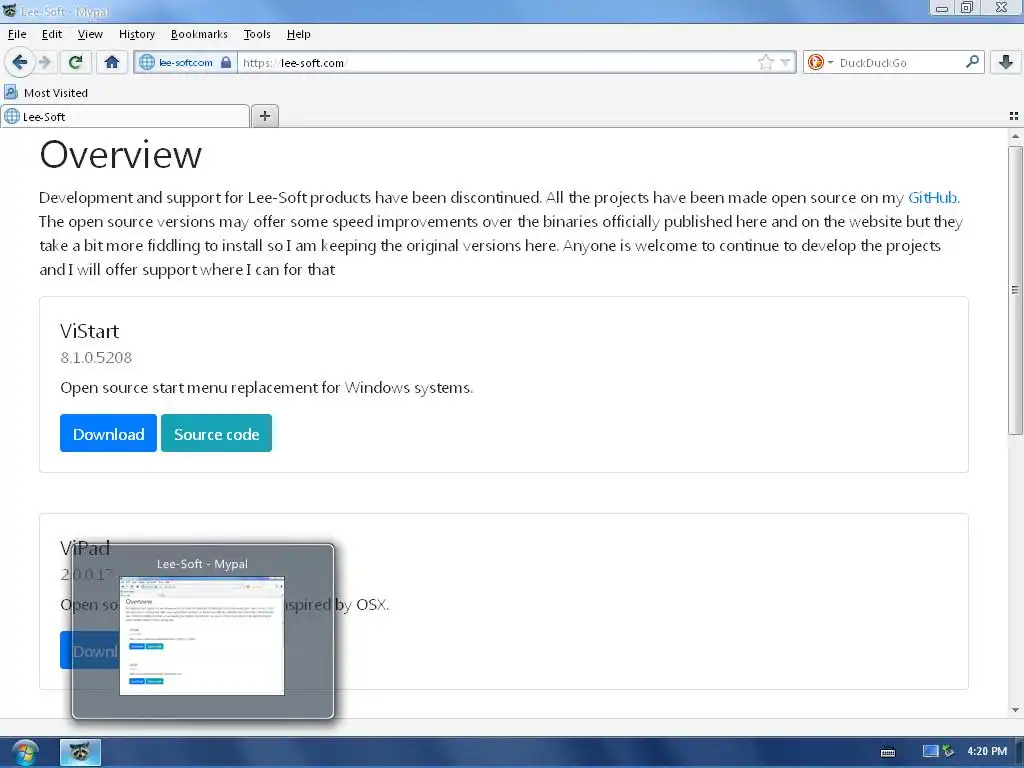The width and height of the screenshot is (1024, 768).
Task: Open the downloads arrow button
Action: [1006, 62]
